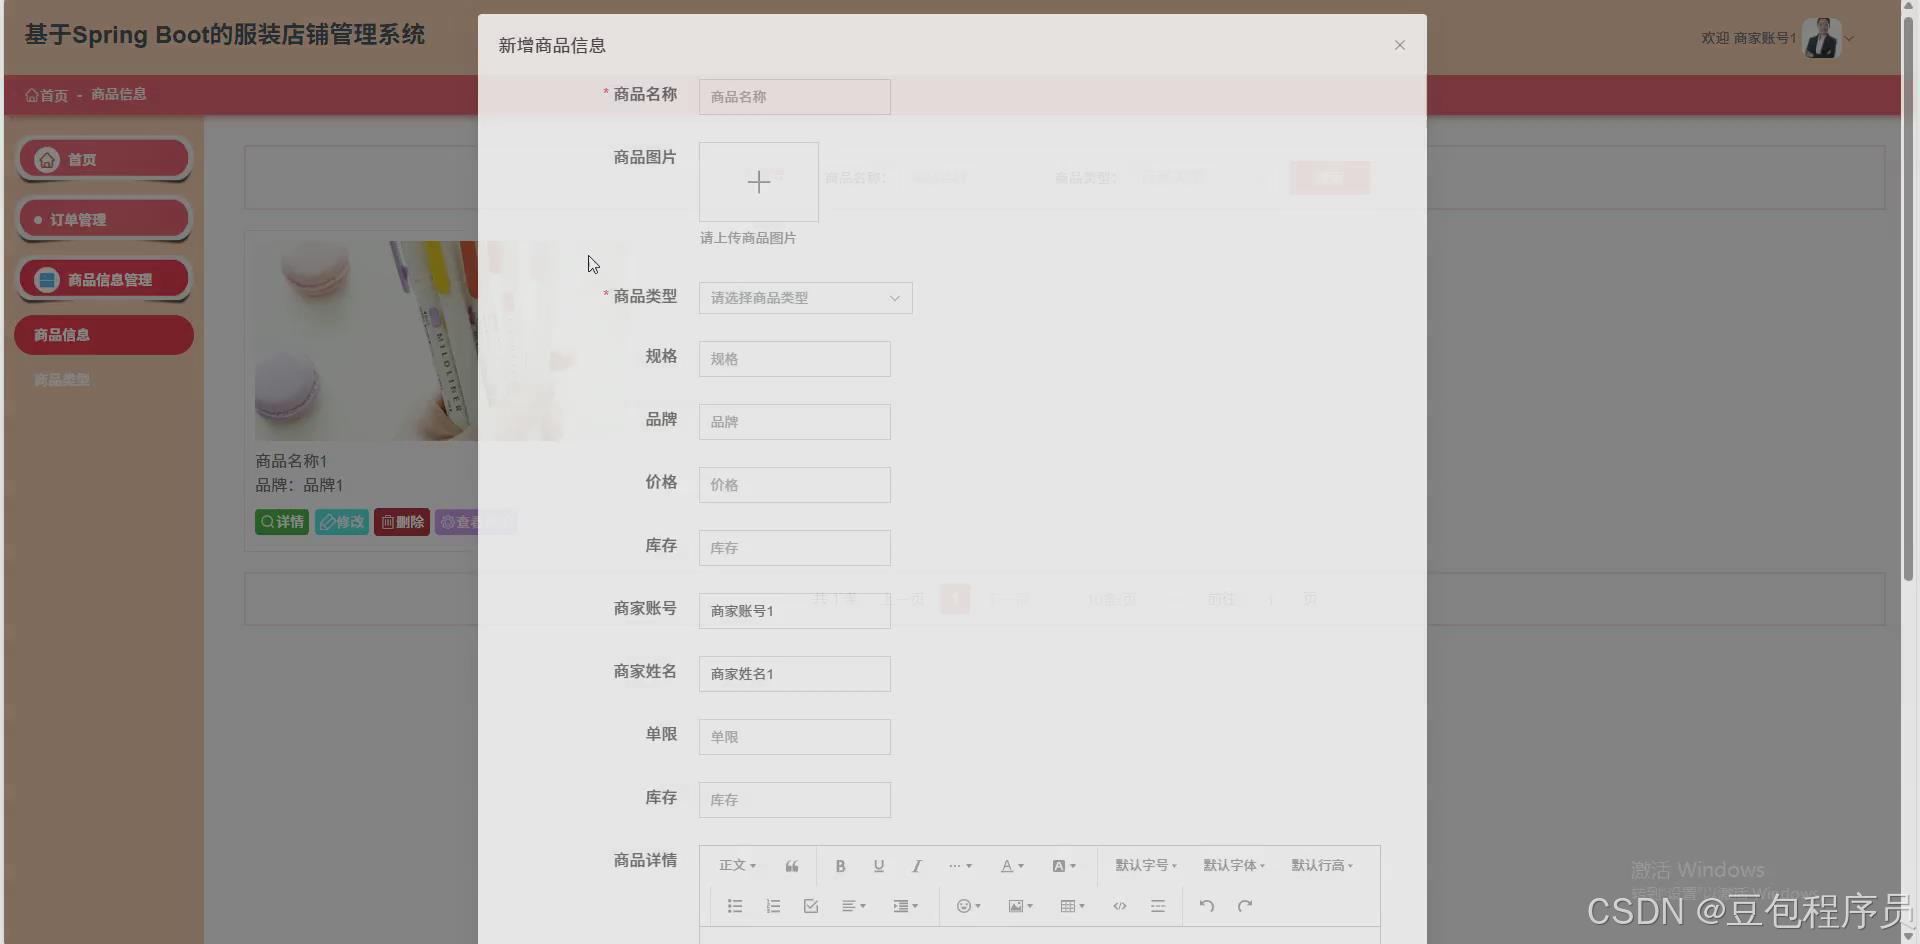
Task: Apply underline formatting in the editor
Action: (878, 865)
